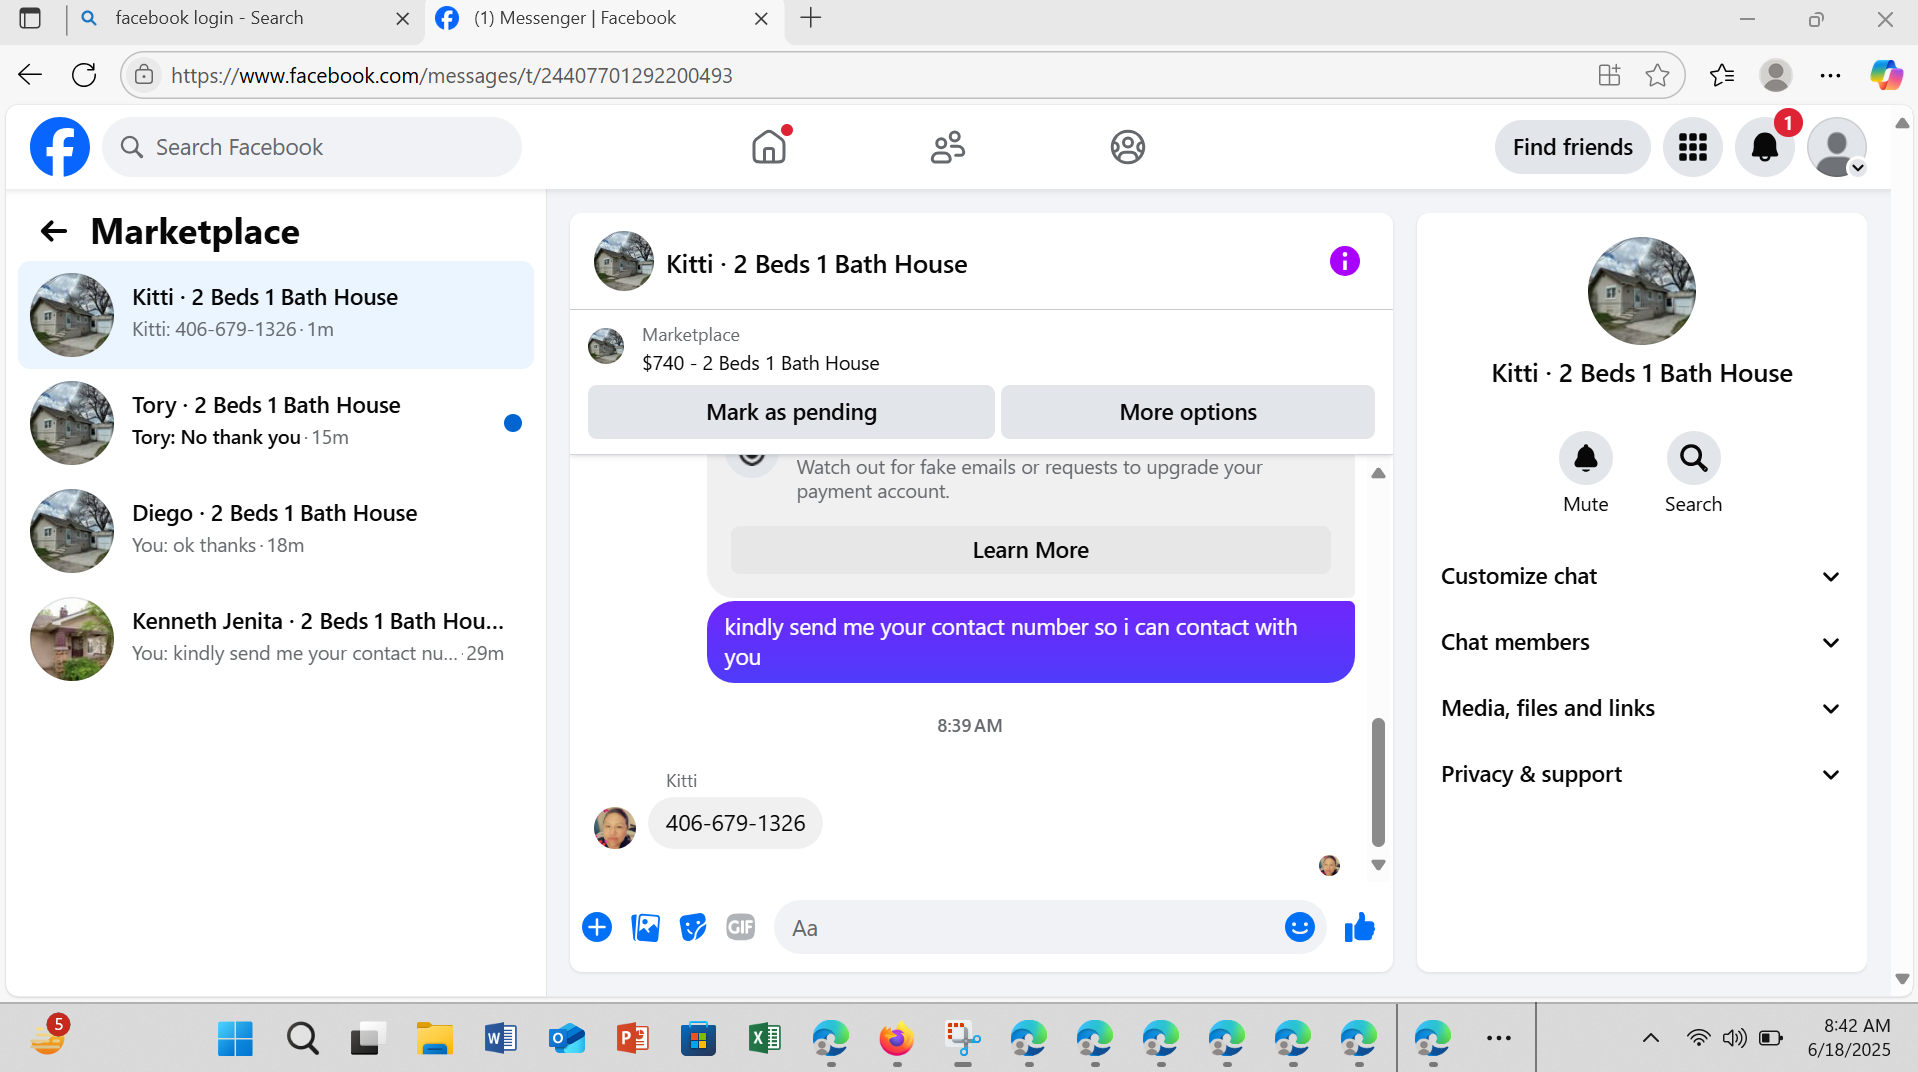Close the facebook login - Search tab
The height and width of the screenshot is (1072, 1918).
(403, 19)
